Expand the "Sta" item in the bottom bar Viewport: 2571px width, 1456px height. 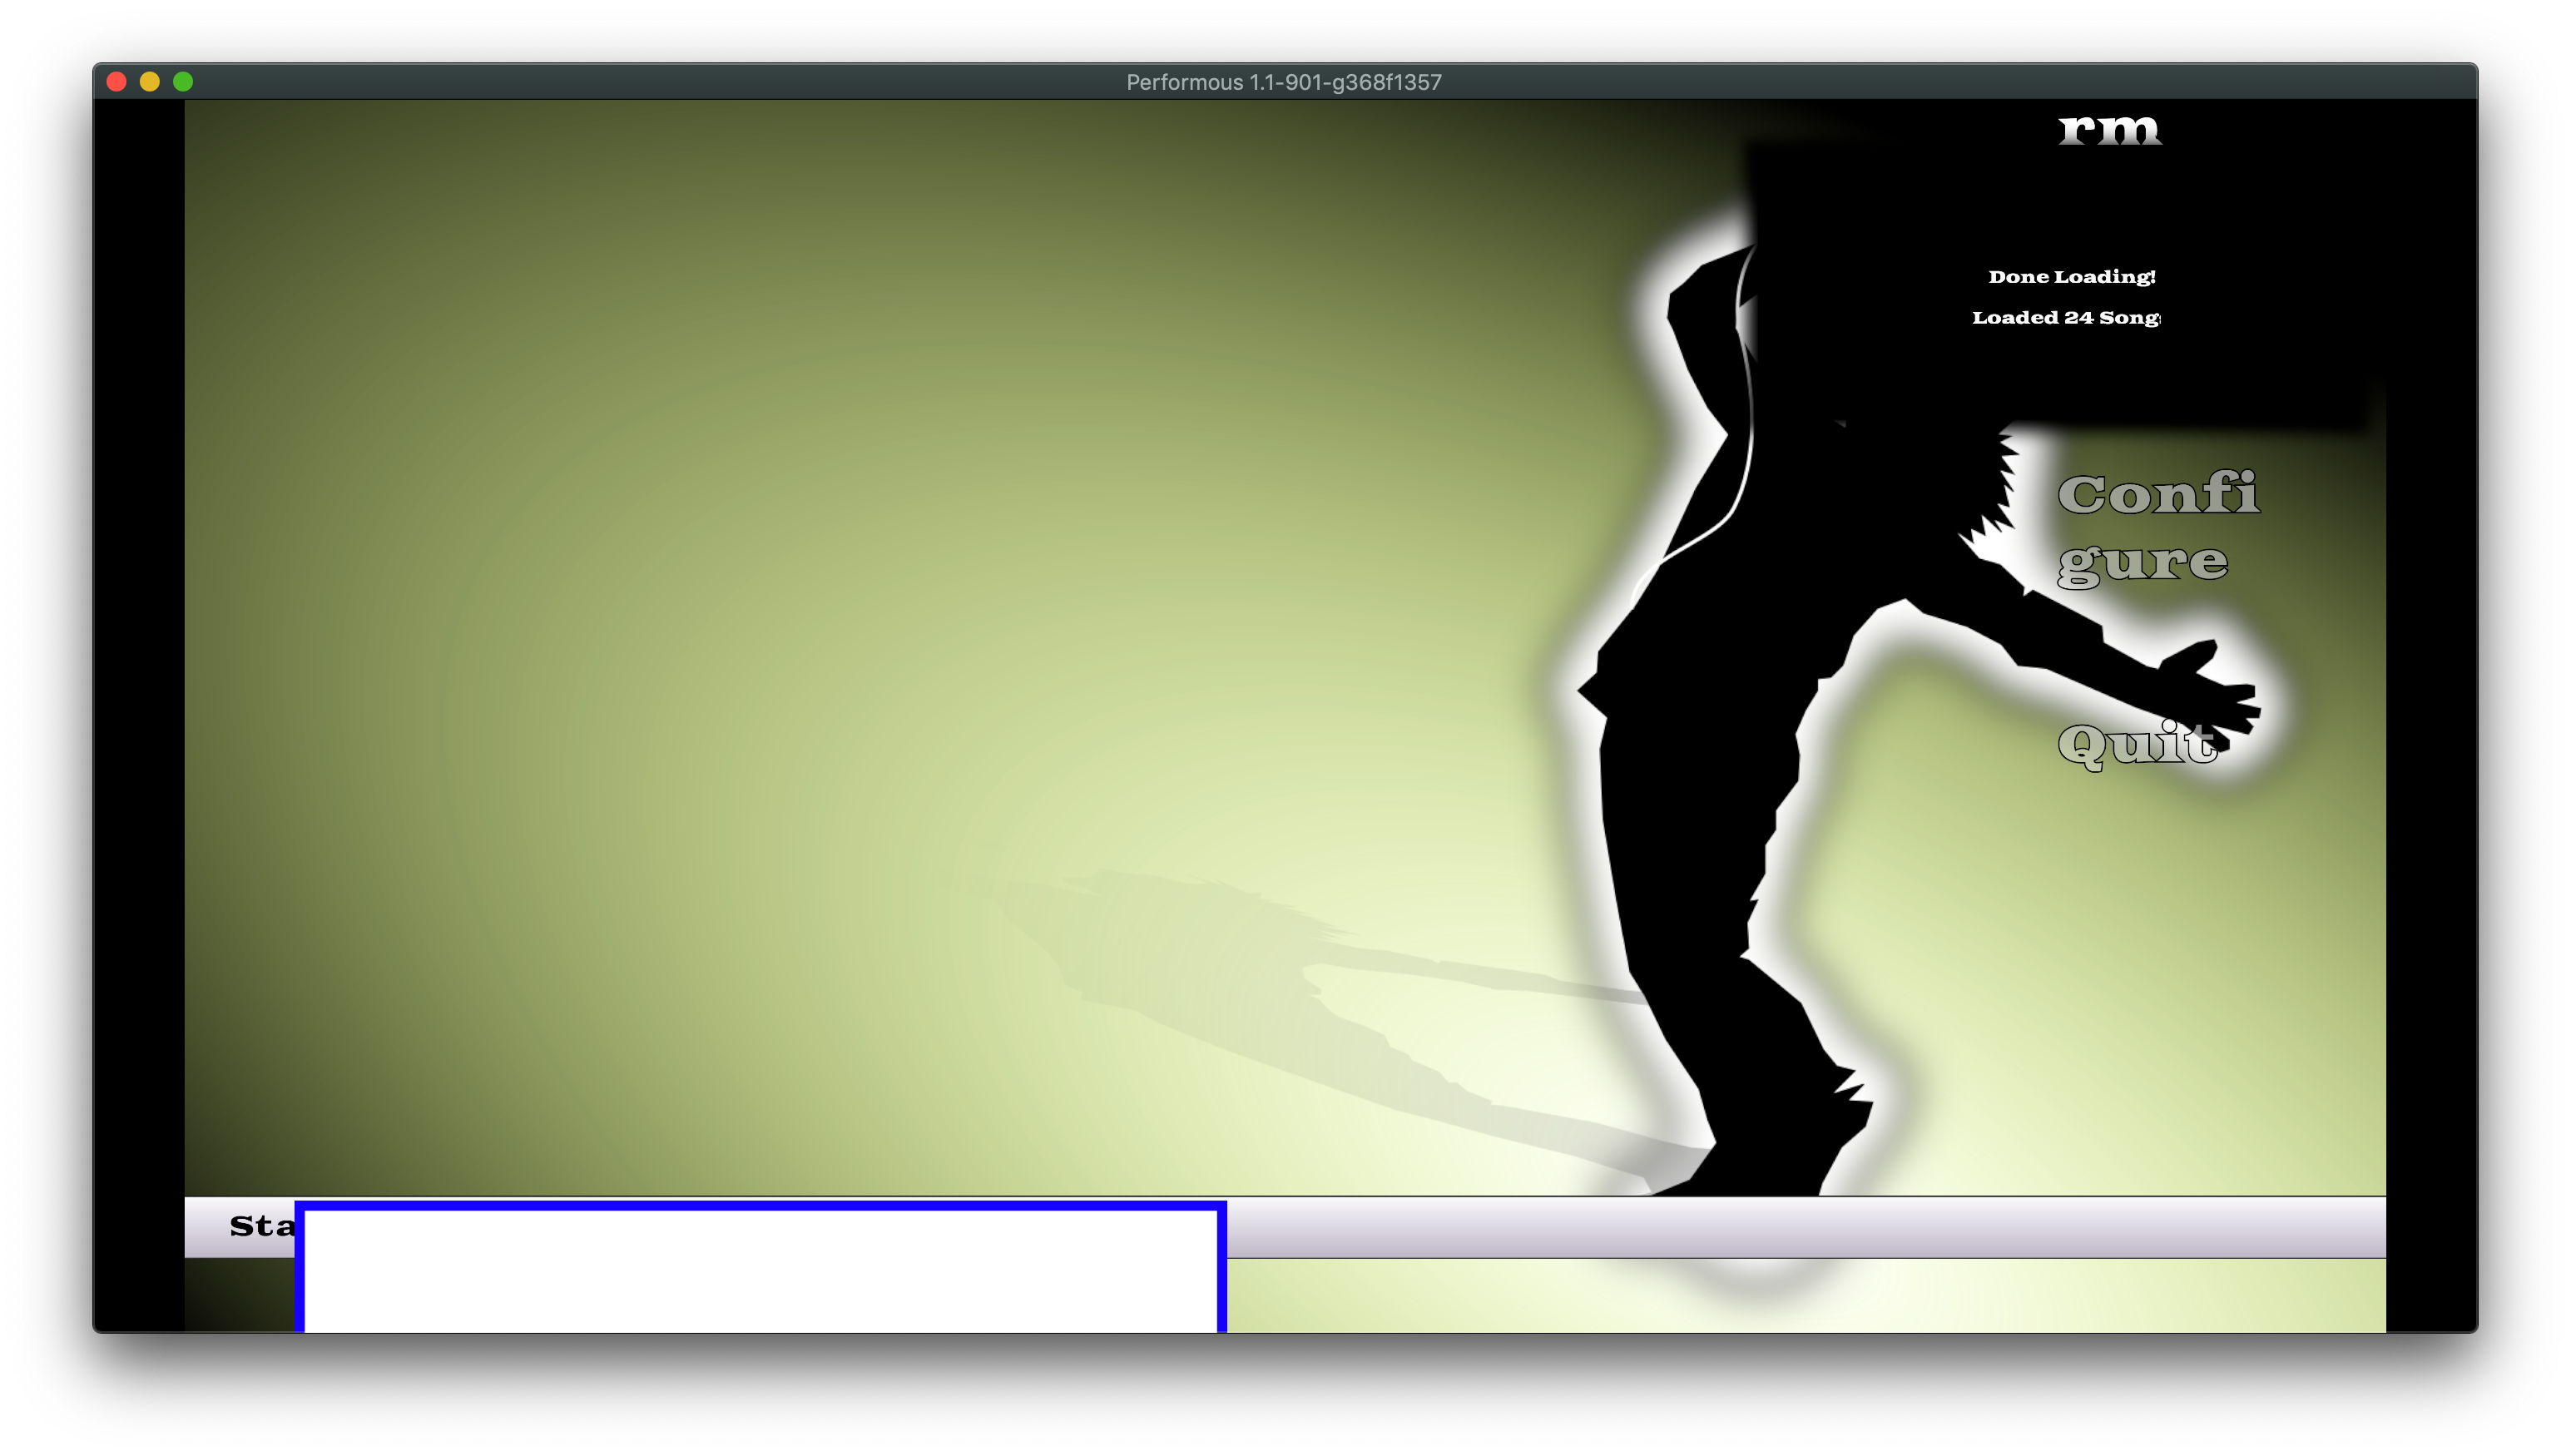click(258, 1225)
